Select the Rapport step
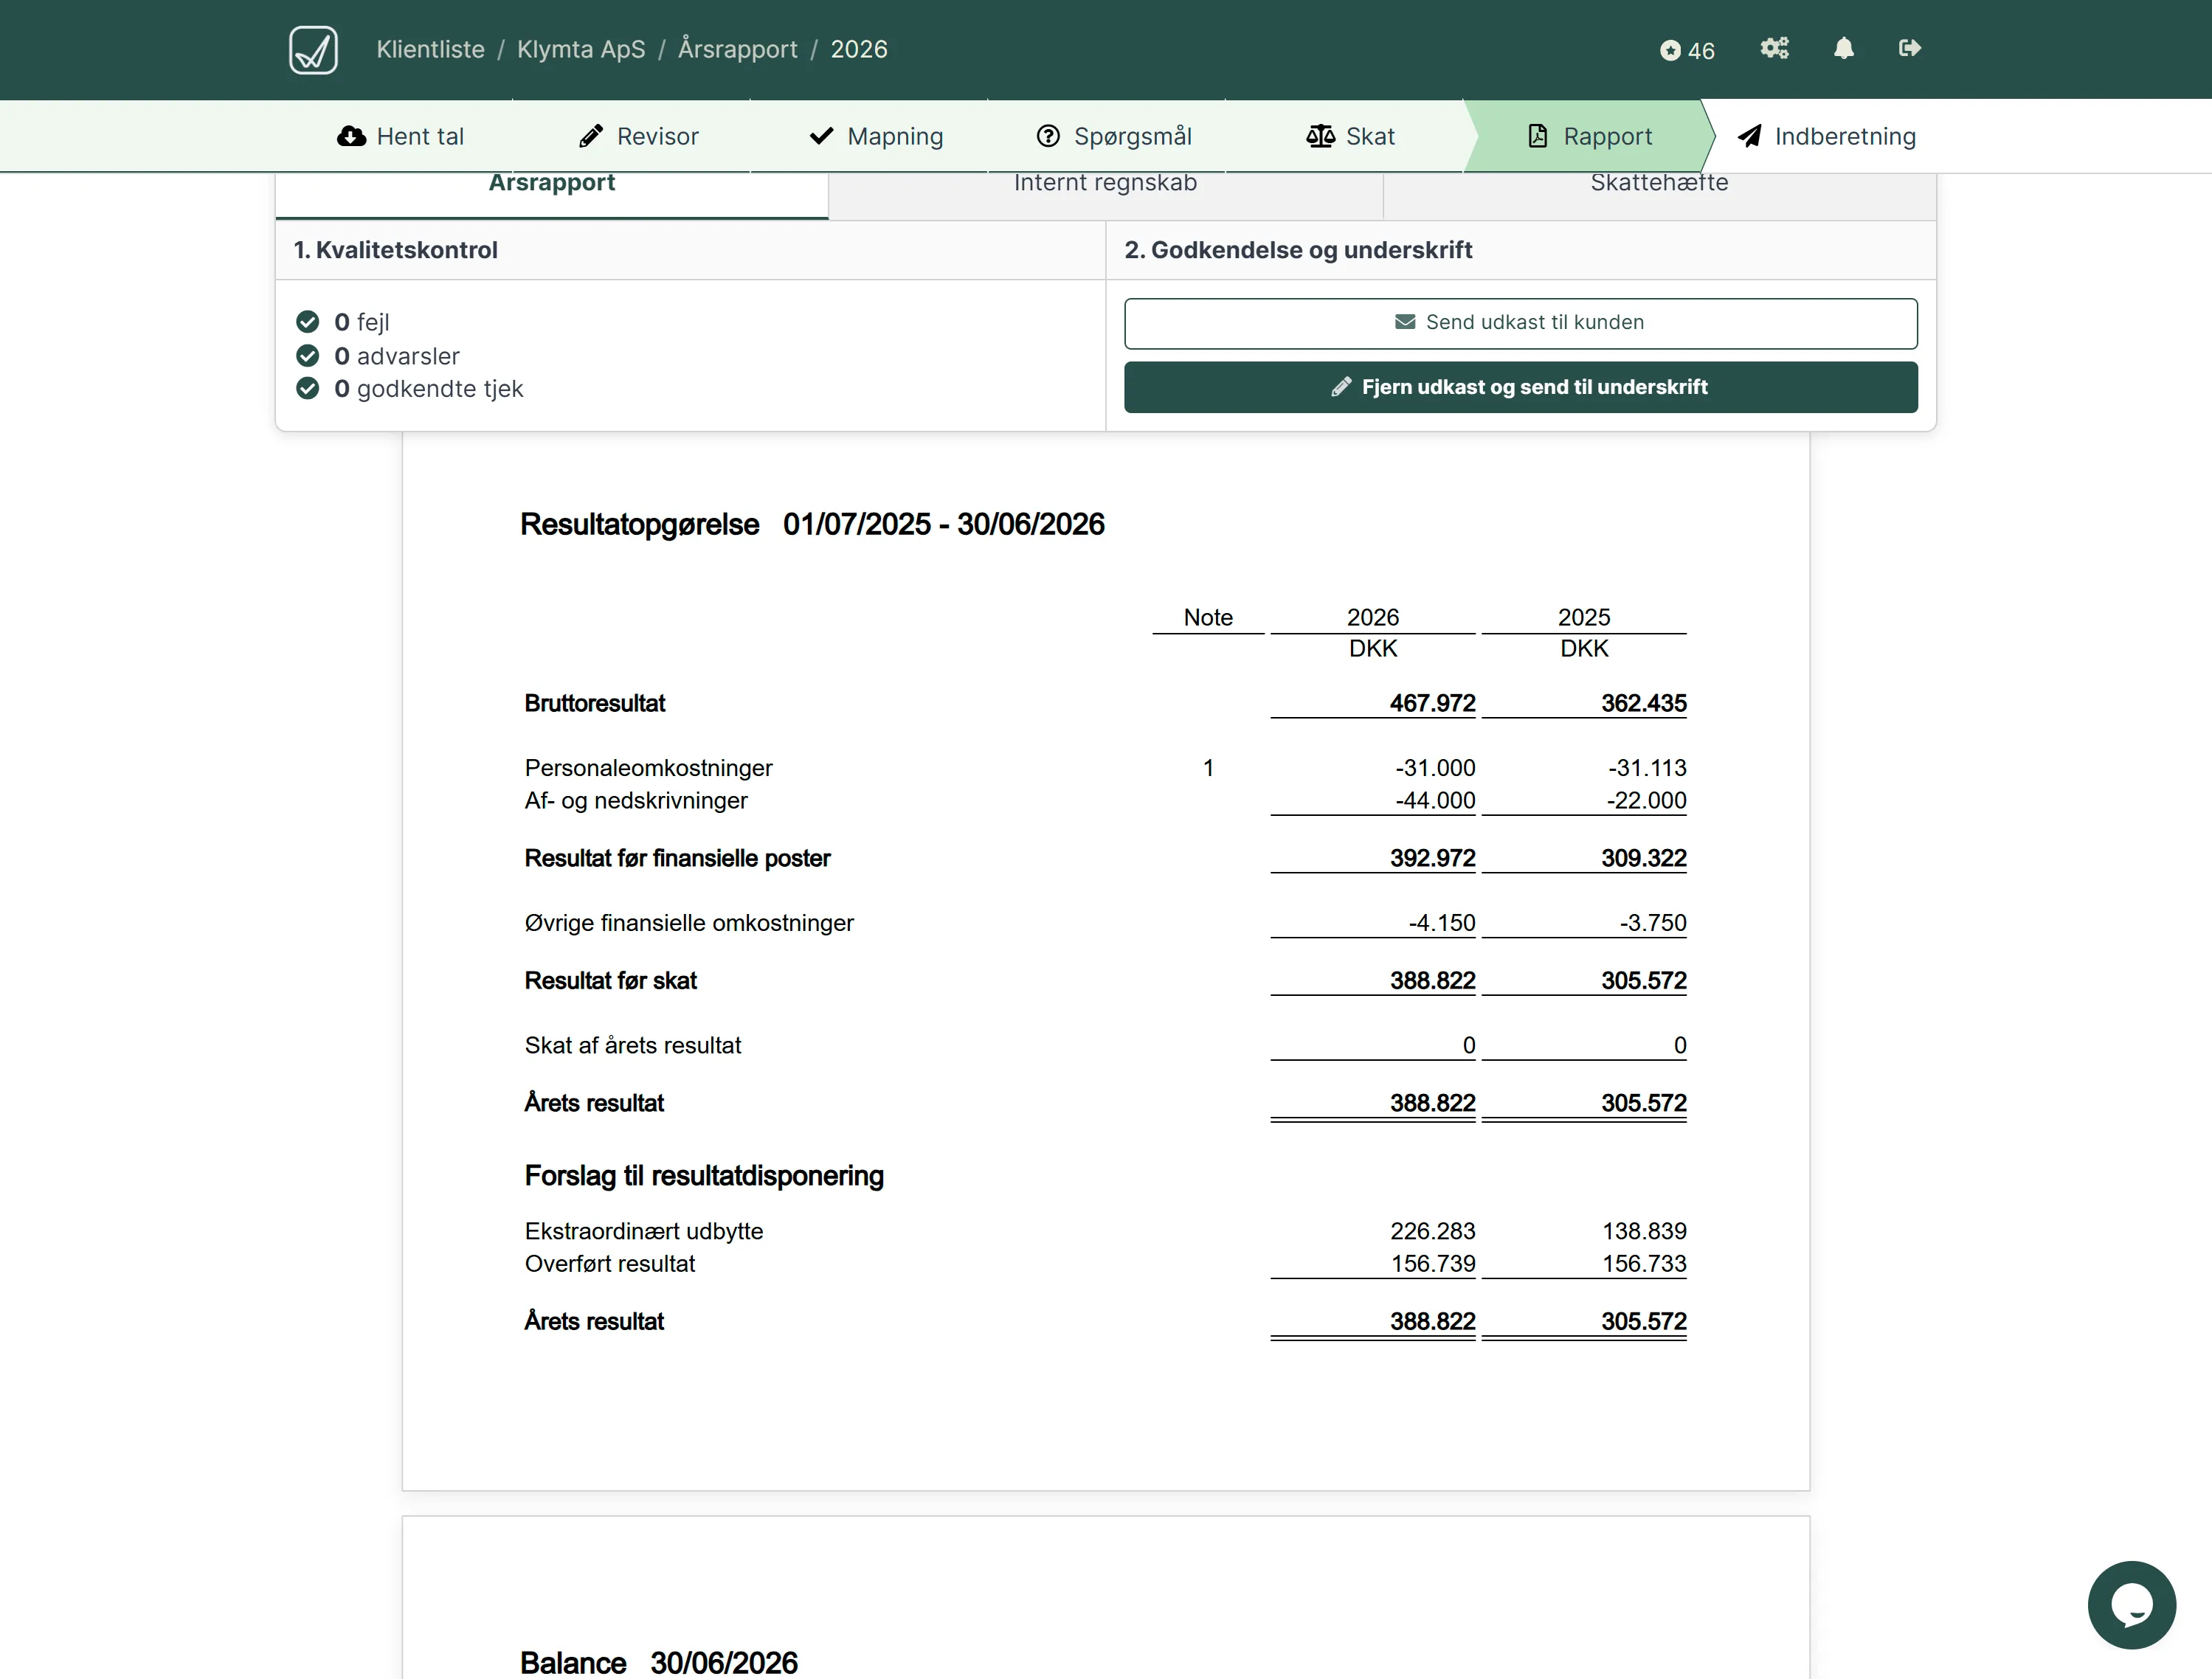 click(1590, 136)
